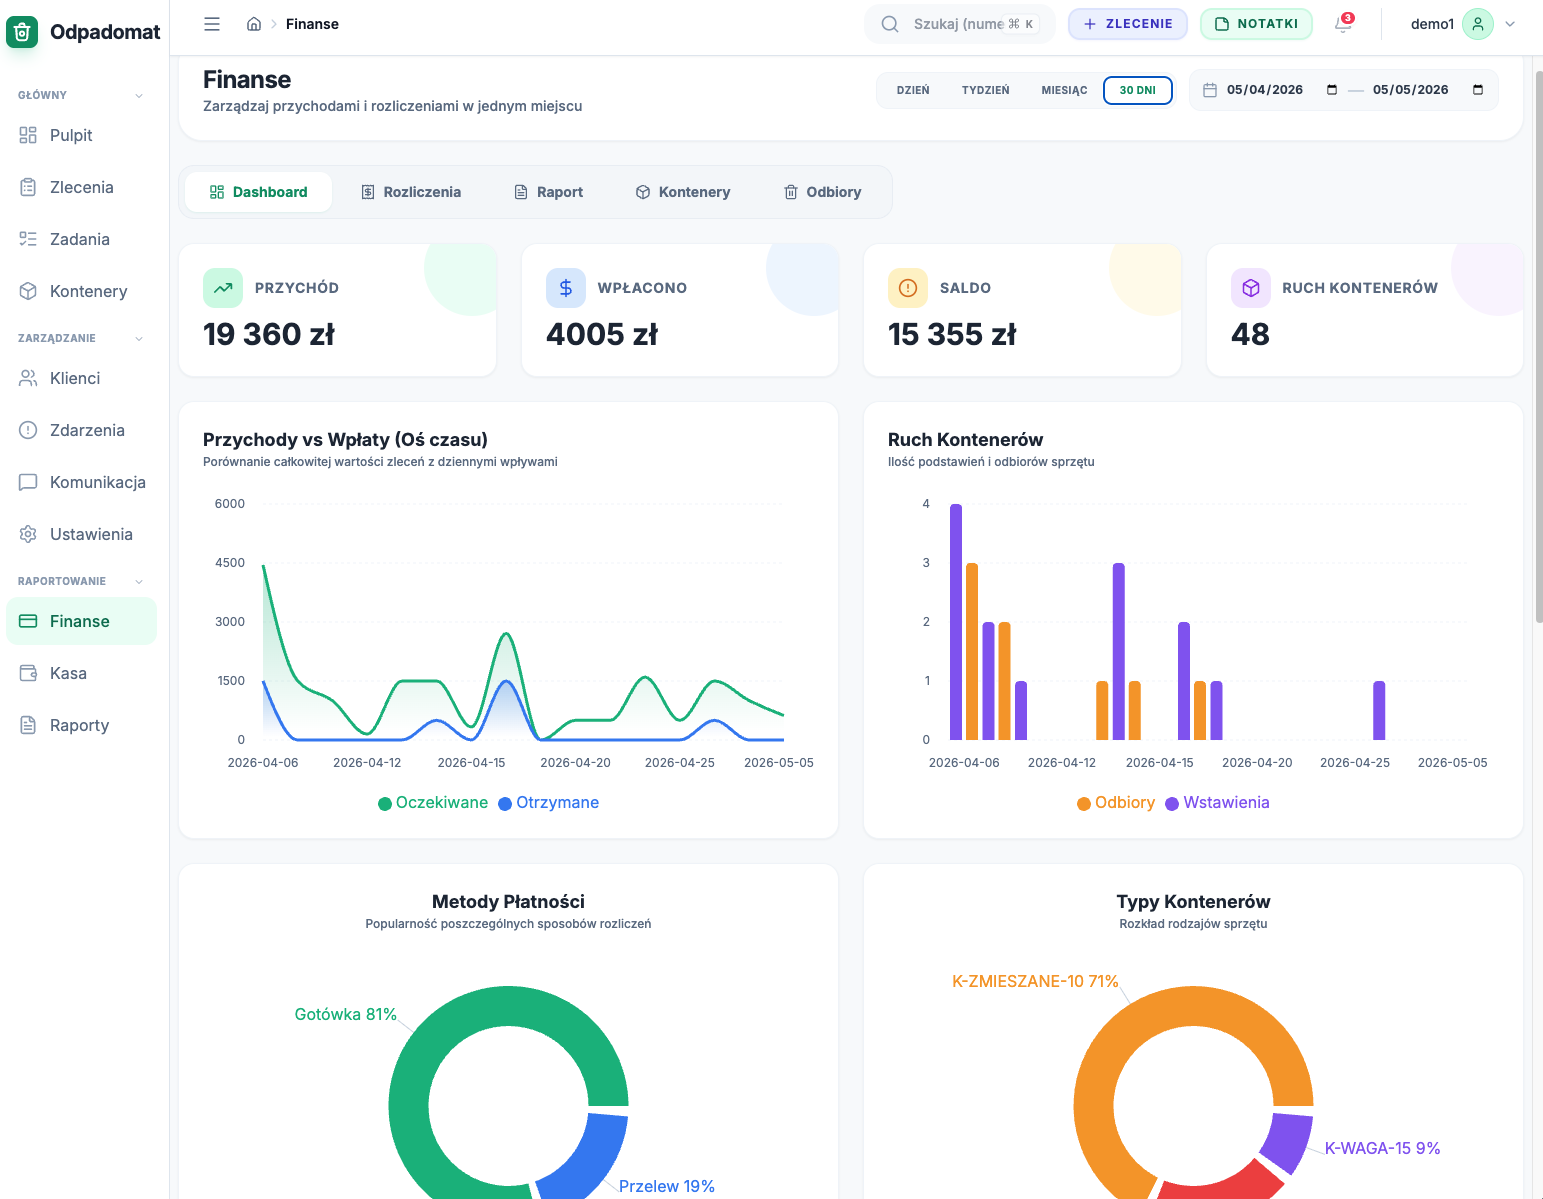Click the Komunikacja chat bubble icon

(x=28, y=482)
